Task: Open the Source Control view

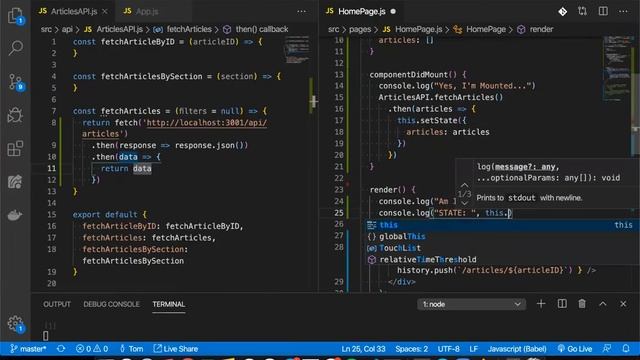Action: point(16,82)
